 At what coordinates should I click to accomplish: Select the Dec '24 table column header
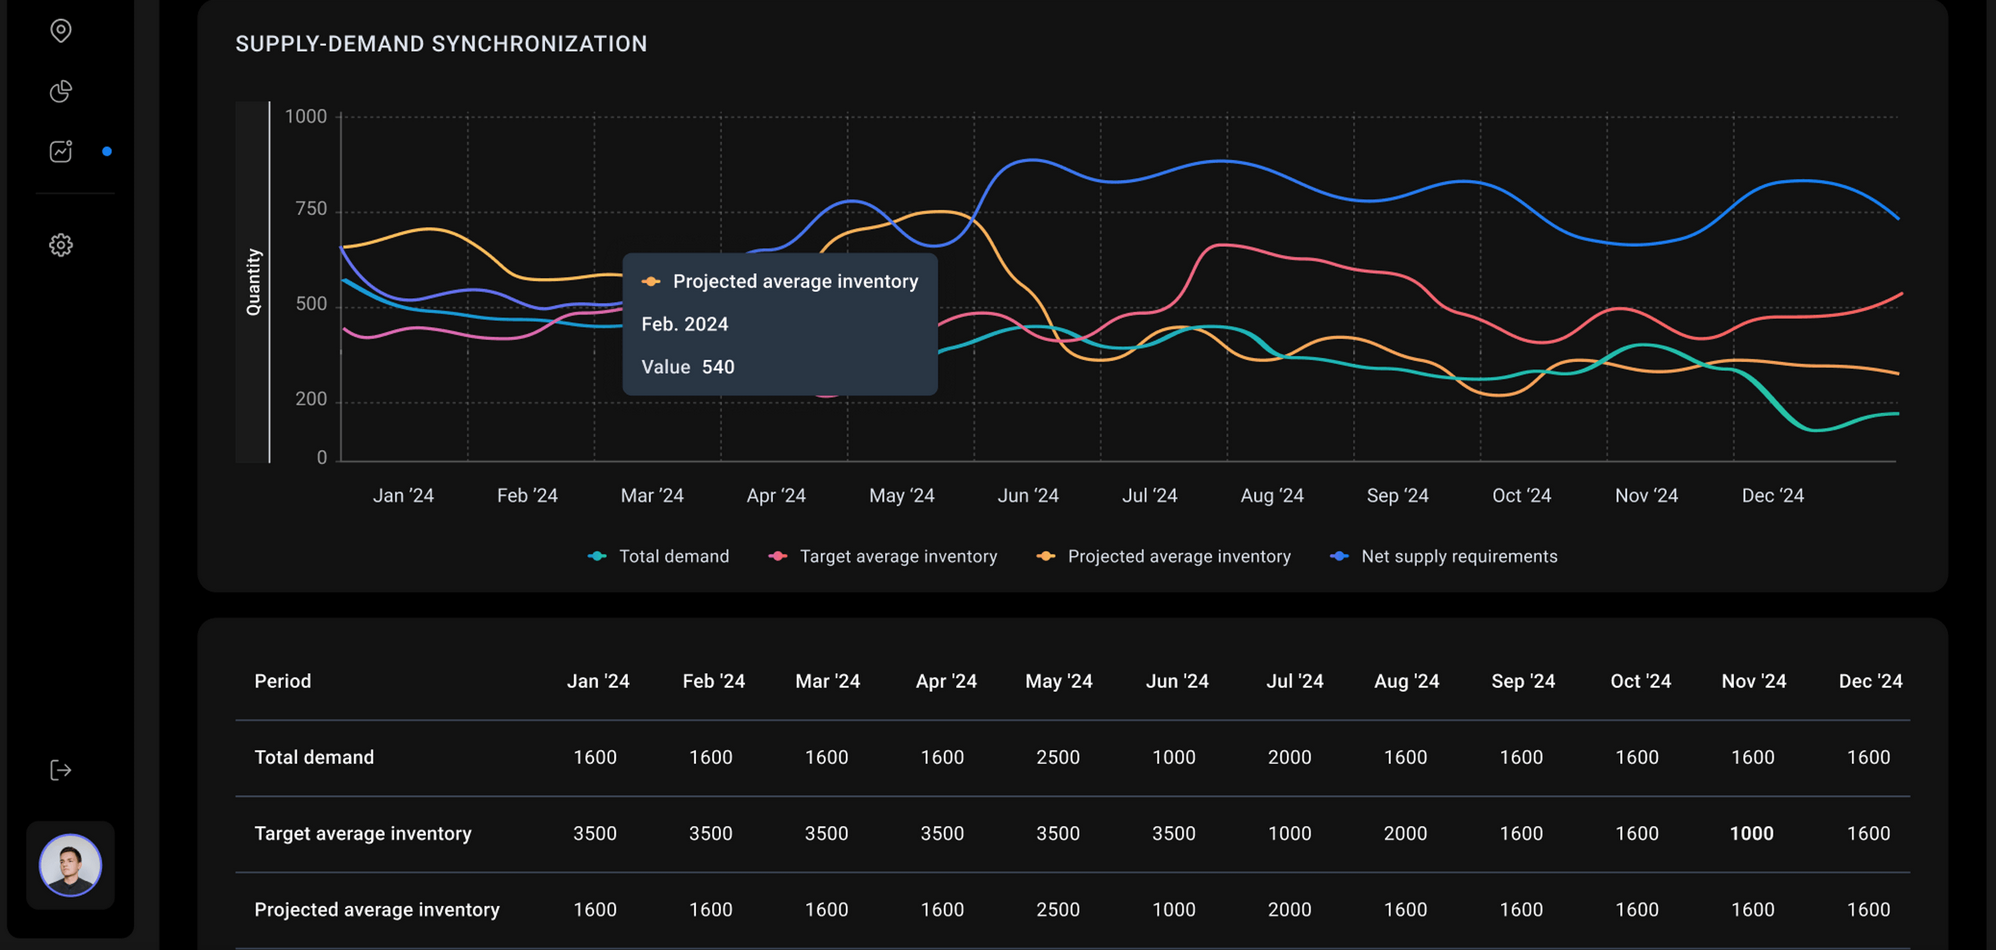click(x=1870, y=681)
